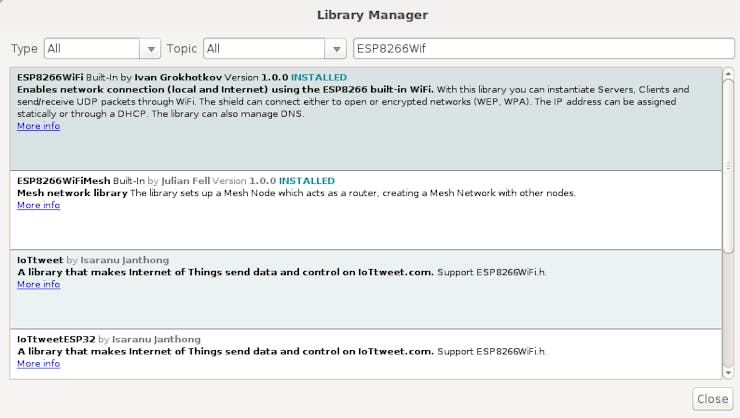Select the IoTtweet library title
This screenshot has height=418, width=740.
point(40,260)
